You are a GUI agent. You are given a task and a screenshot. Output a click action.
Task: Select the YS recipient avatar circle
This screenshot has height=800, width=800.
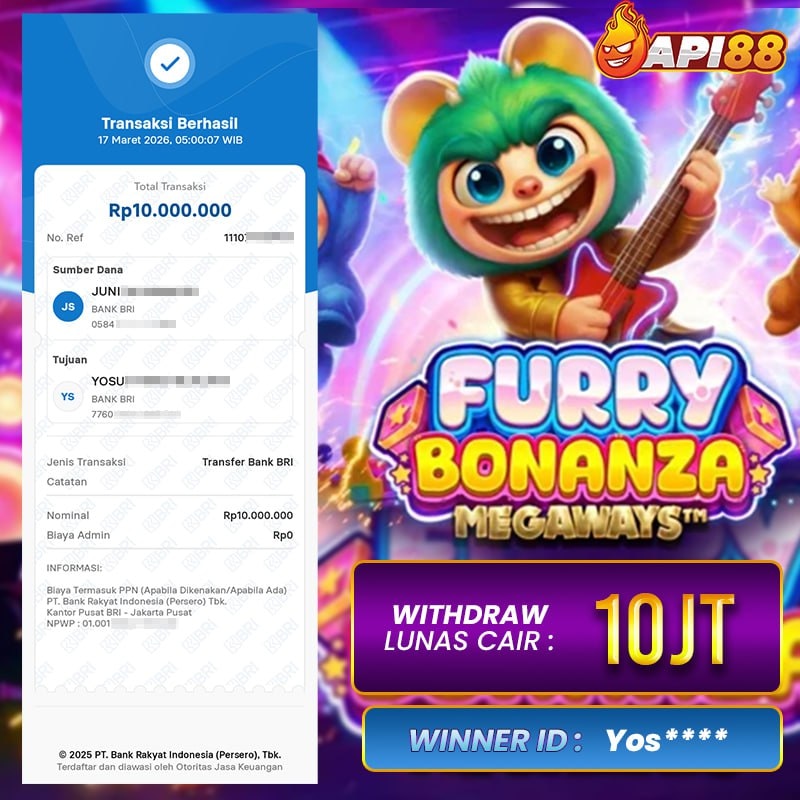tap(68, 396)
